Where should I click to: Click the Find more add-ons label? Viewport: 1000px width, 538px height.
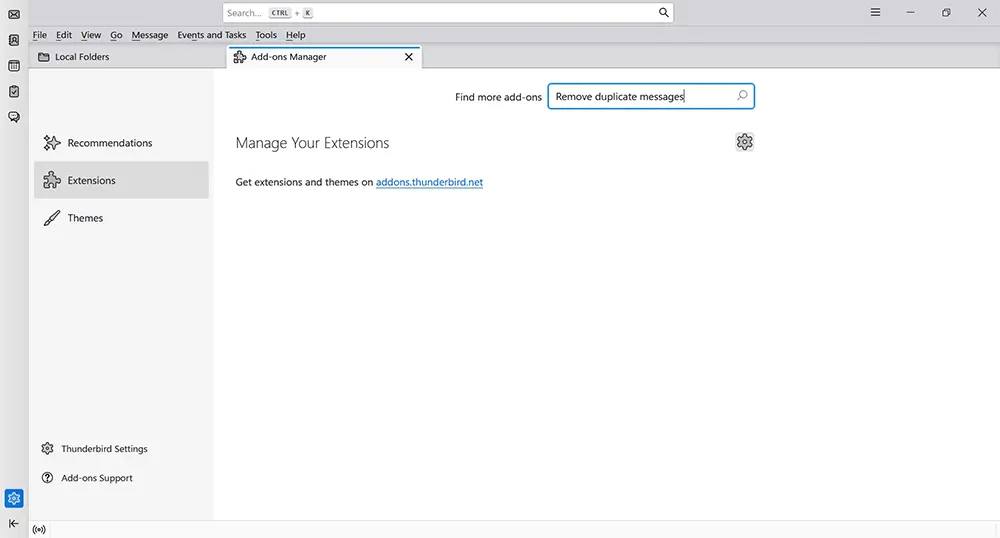(498, 97)
